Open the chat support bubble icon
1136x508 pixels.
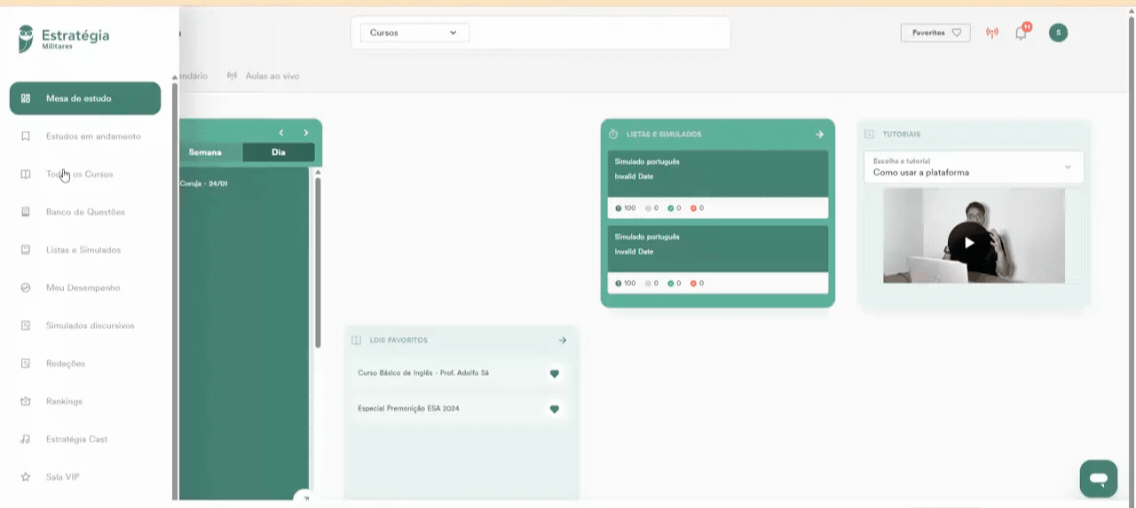pyautogui.click(x=1098, y=478)
